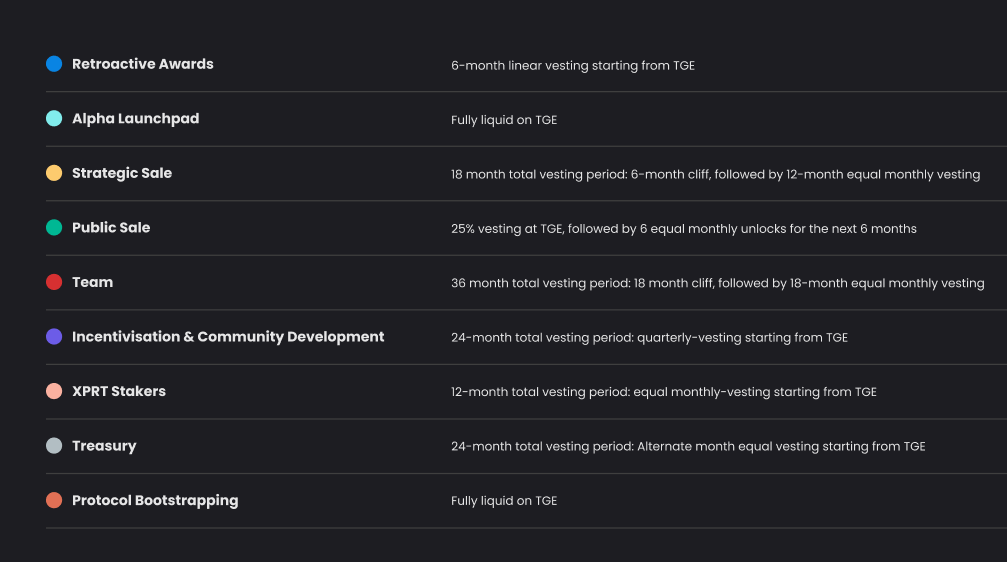This screenshot has width=1007, height=562.
Task: Select the Treasury label
Action: point(104,446)
